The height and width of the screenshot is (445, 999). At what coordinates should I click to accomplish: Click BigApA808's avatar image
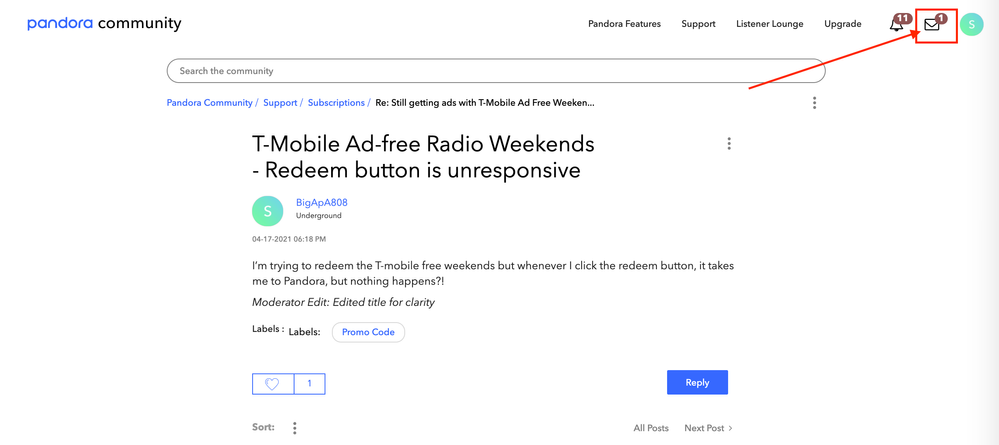coord(268,210)
